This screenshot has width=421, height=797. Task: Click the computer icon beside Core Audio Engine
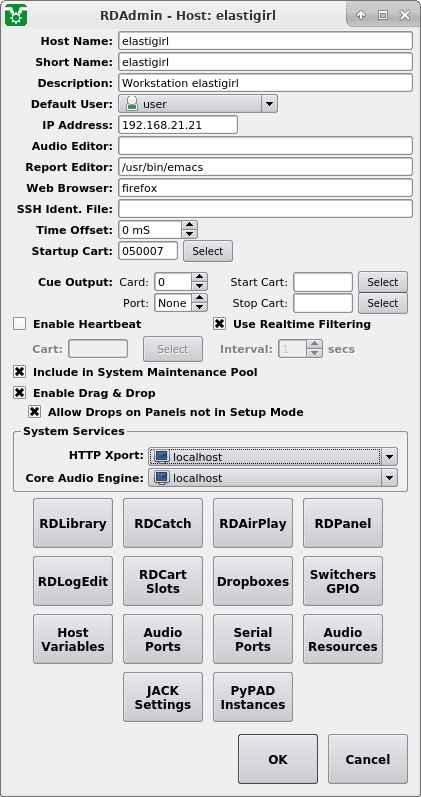click(161, 478)
